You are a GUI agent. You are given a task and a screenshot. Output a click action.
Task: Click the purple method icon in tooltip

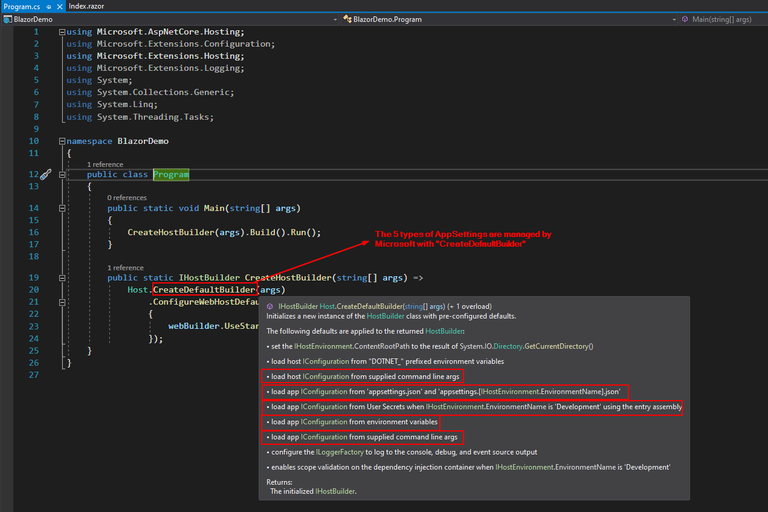point(269,305)
